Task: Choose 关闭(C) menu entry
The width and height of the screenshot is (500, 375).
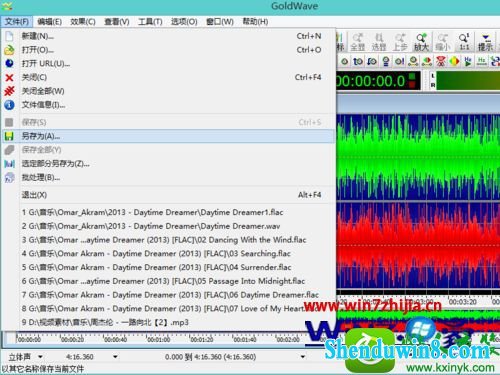Action: (x=168, y=77)
